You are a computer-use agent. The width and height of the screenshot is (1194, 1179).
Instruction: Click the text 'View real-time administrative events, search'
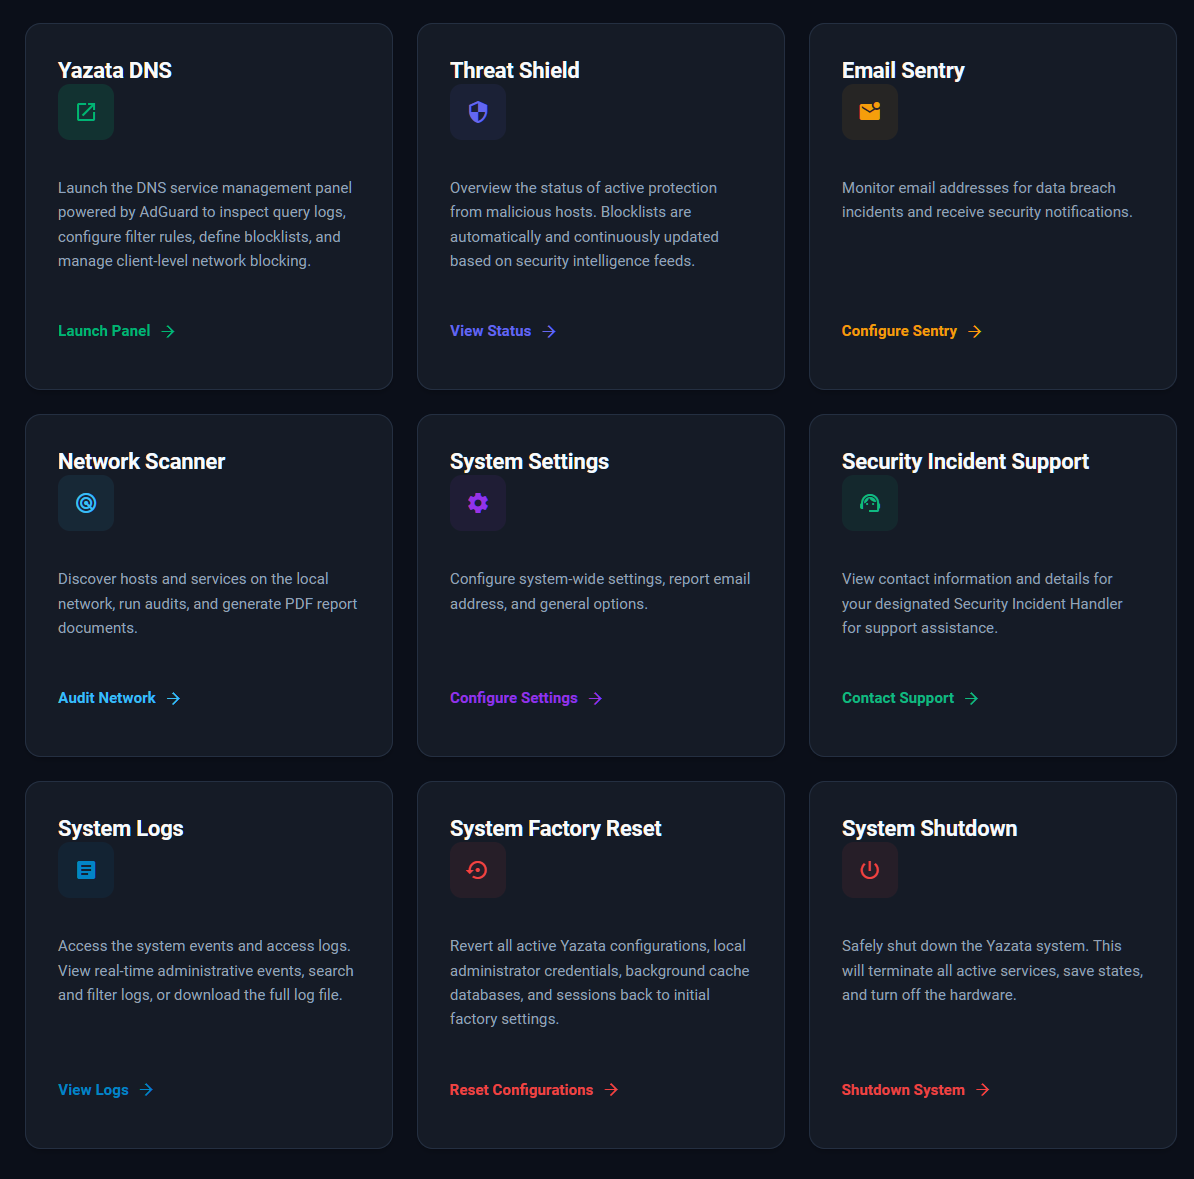click(x=206, y=970)
